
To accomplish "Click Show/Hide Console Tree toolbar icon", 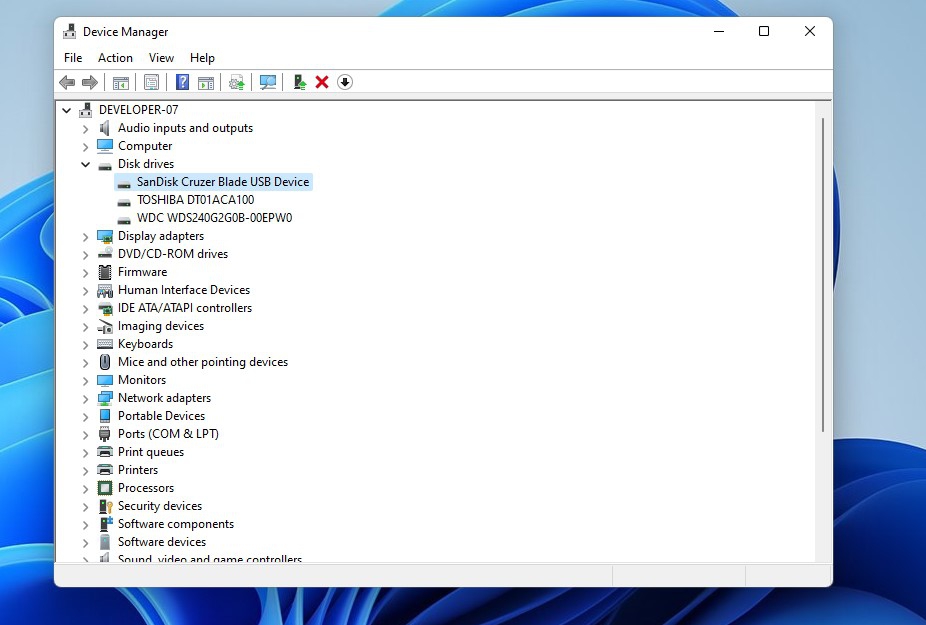I will pyautogui.click(x=120, y=82).
